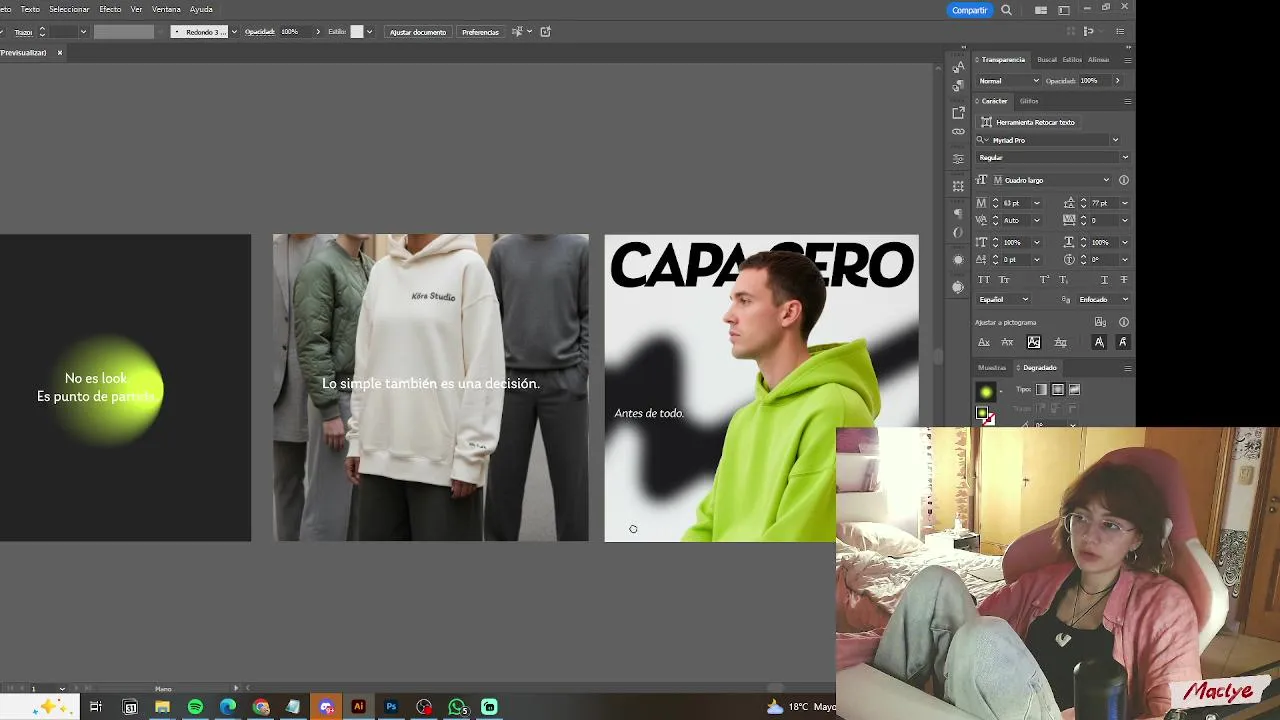Image resolution: width=1280 pixels, height=720 pixels.
Task: Apply Superscript formatting
Action: (x=1045, y=280)
